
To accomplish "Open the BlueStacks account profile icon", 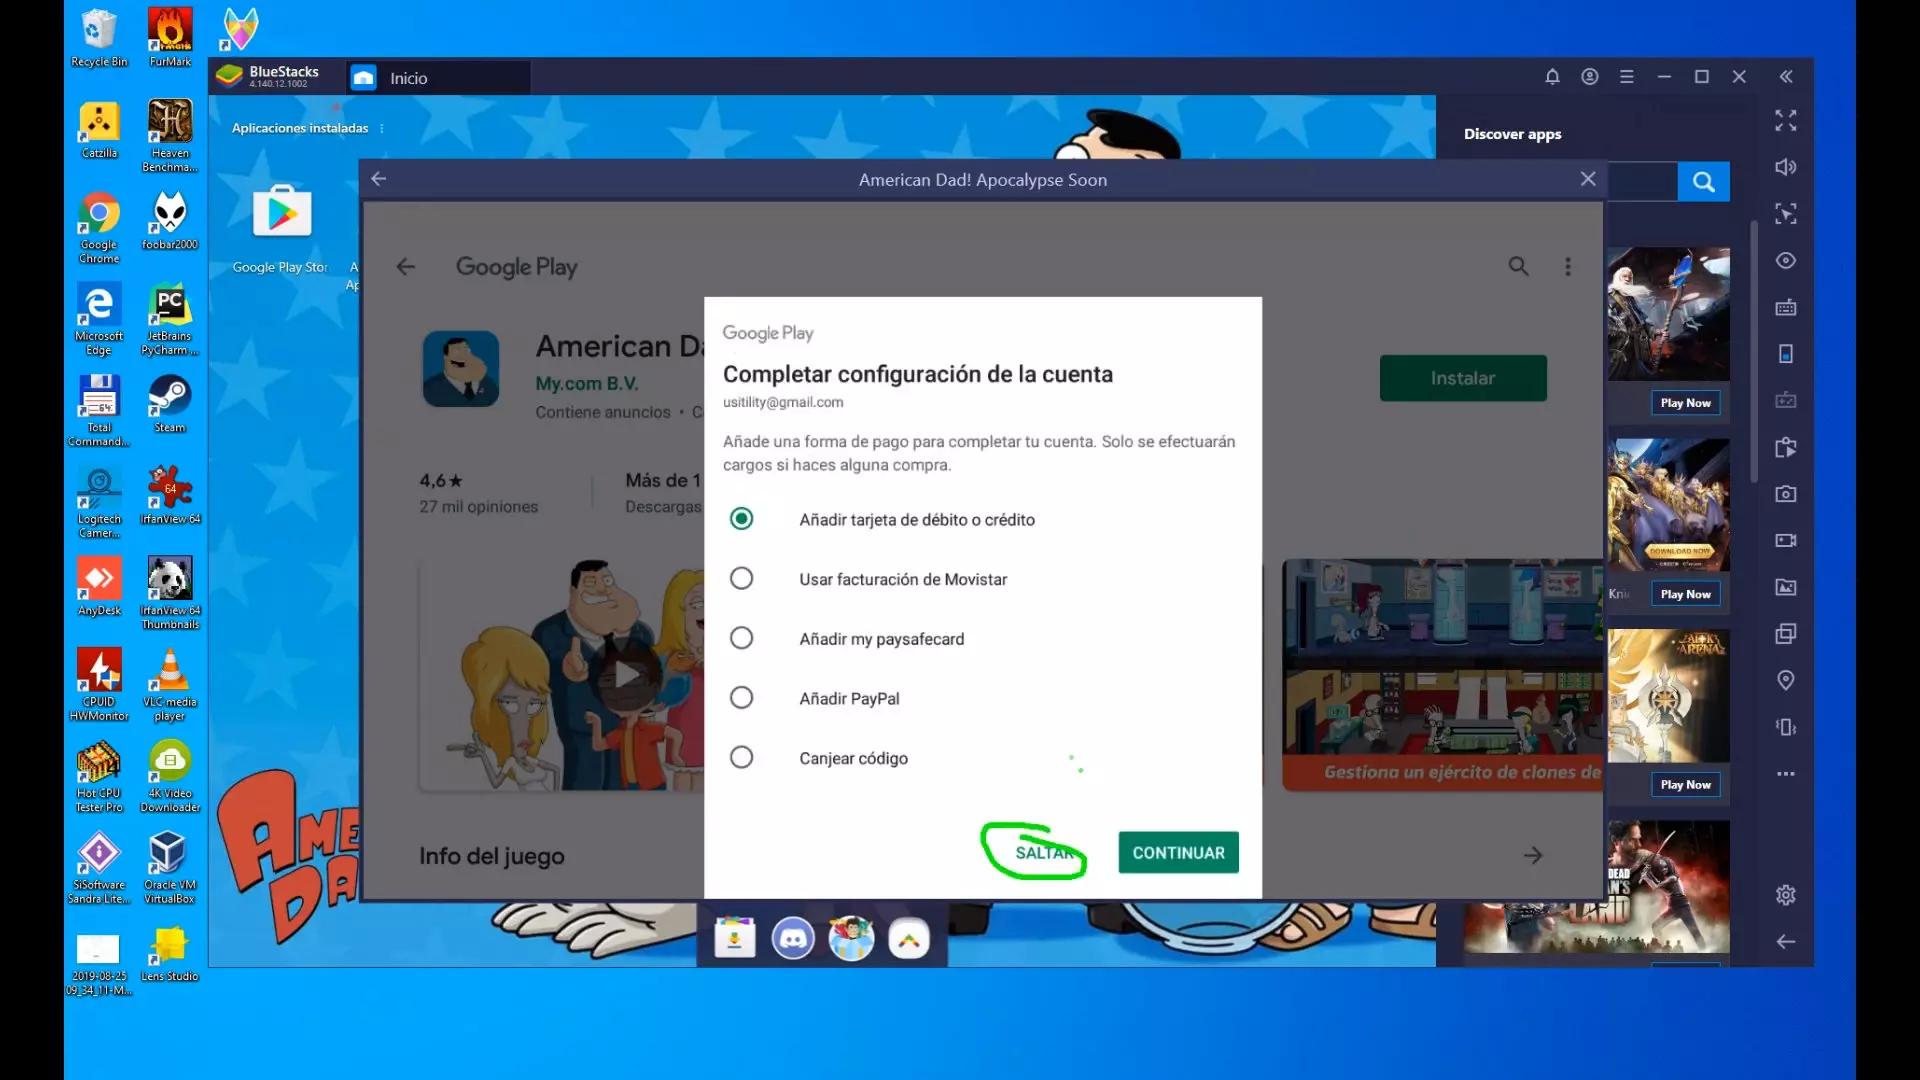I will pyautogui.click(x=1590, y=77).
